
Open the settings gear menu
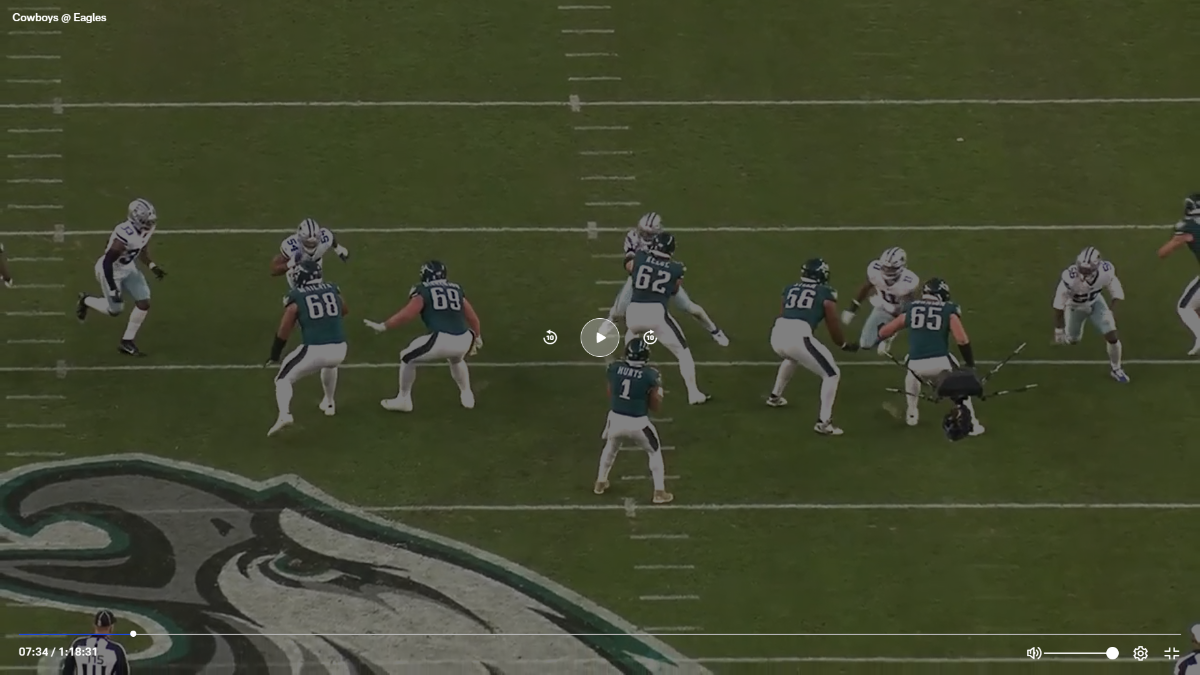pos(1140,653)
